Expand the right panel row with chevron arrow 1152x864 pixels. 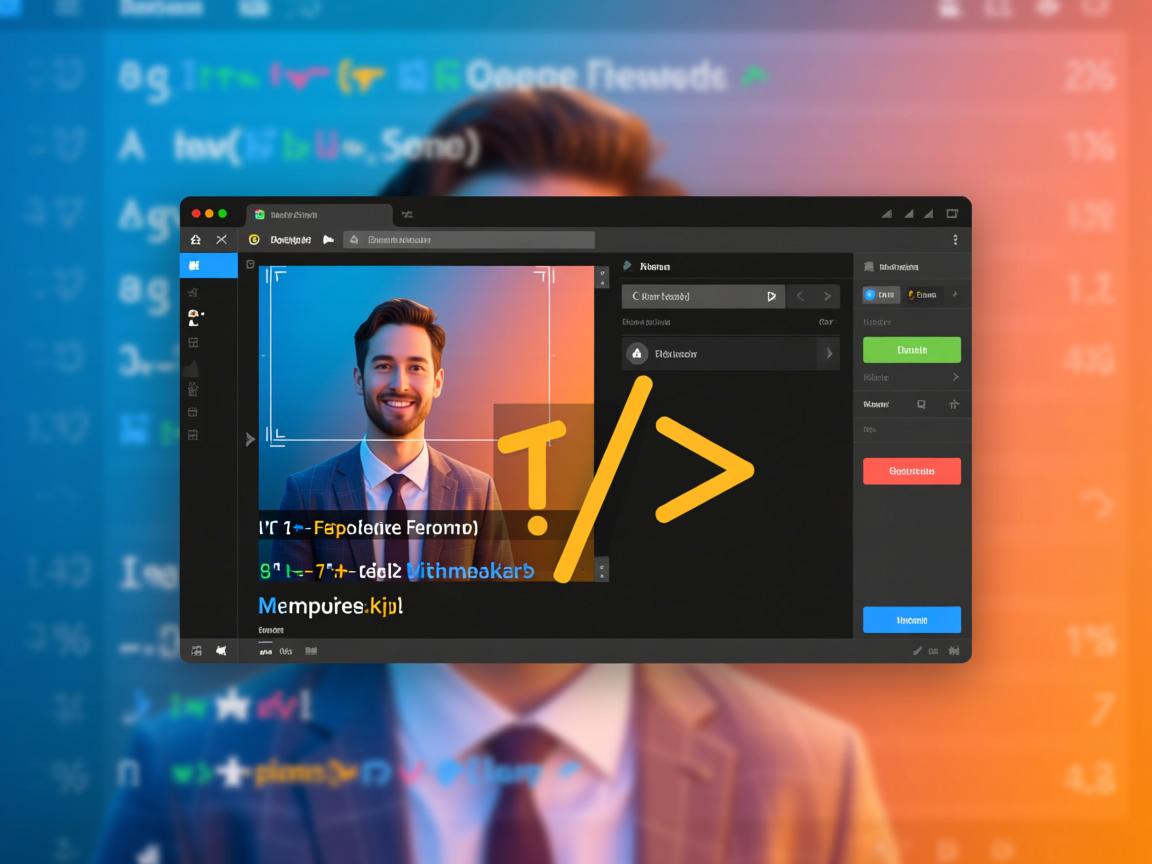[x=955, y=377]
